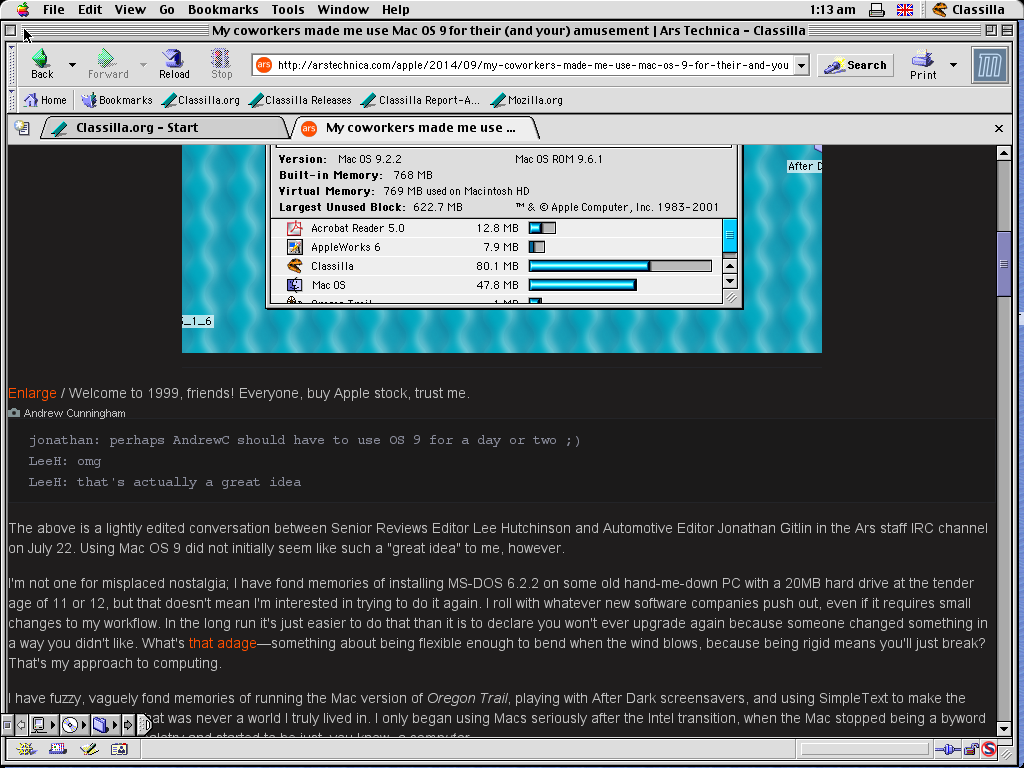Click the Stop loading button

[x=221, y=64]
